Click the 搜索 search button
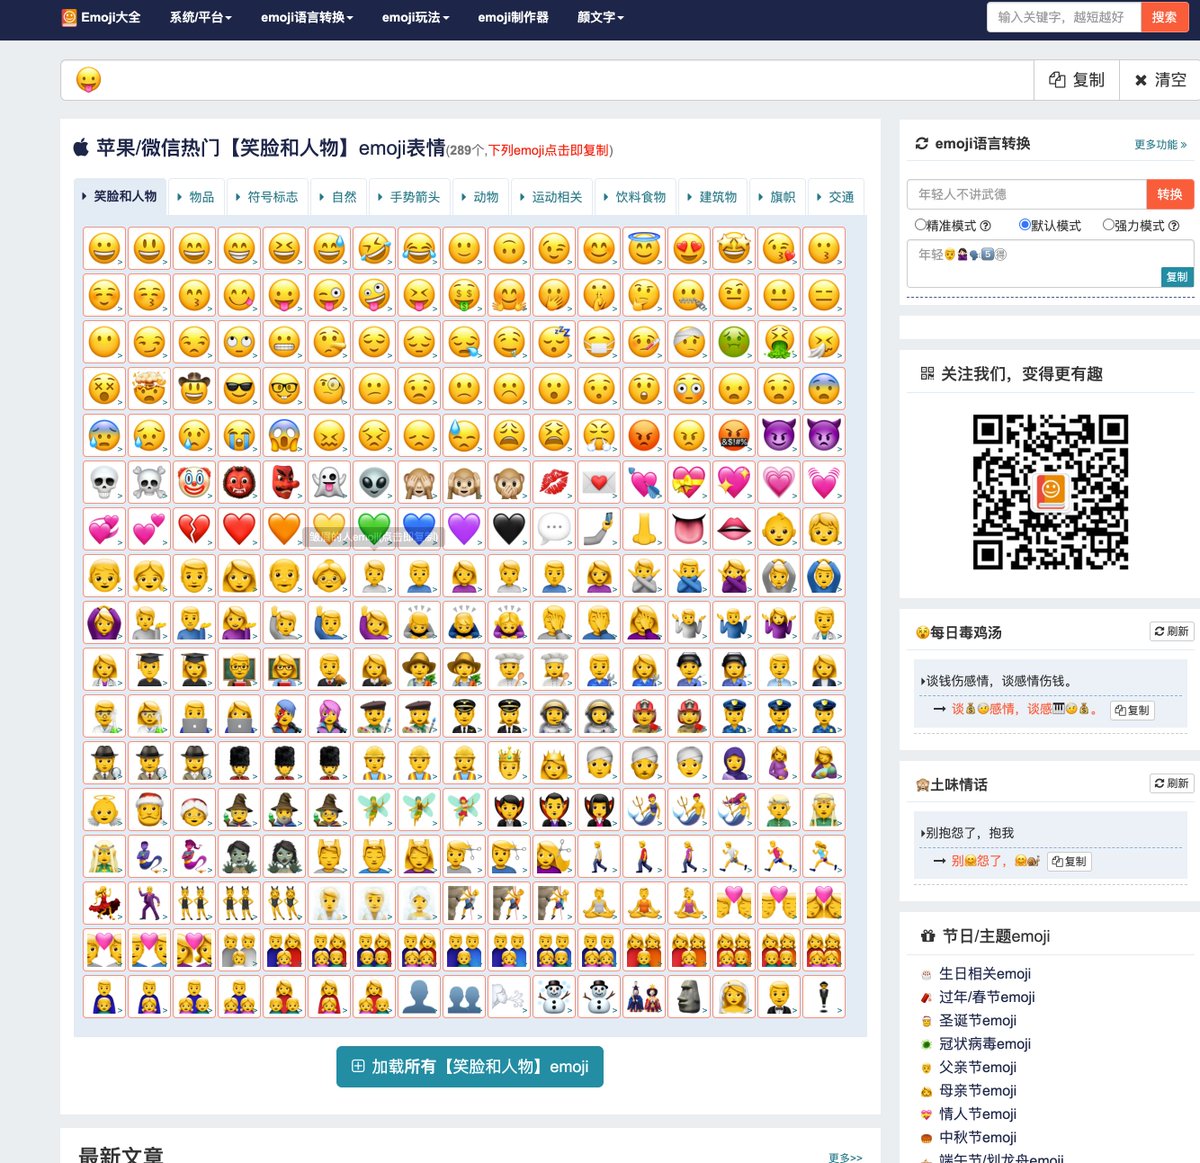The image size is (1200, 1163). coord(1164,17)
